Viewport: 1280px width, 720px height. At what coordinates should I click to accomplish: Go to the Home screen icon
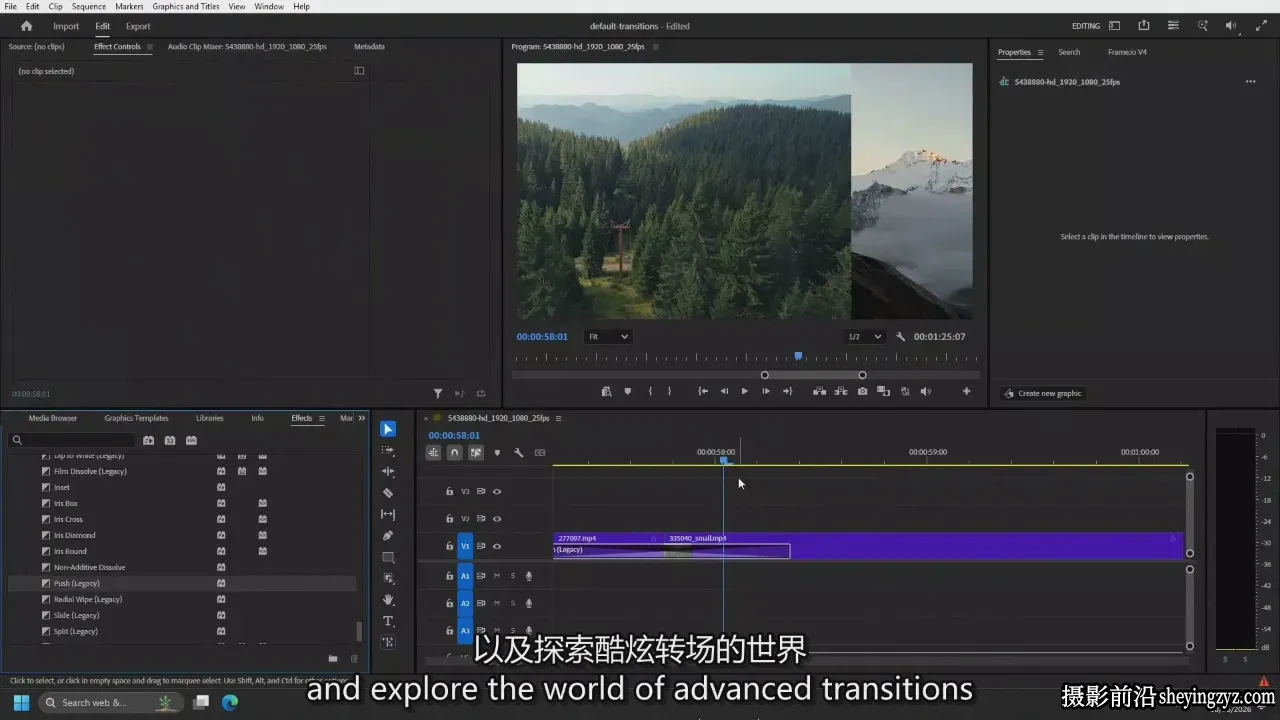pos(26,26)
